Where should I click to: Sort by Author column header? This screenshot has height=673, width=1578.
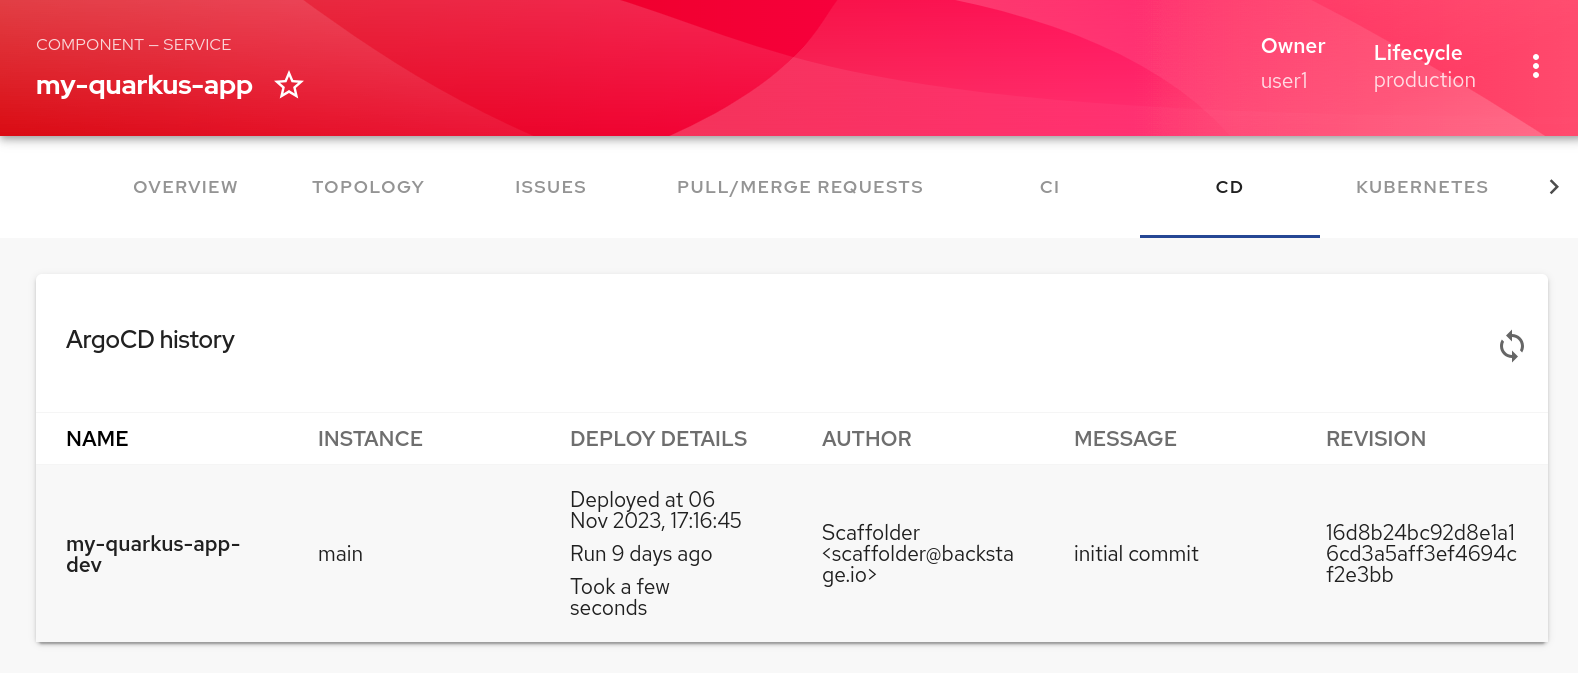(x=866, y=439)
